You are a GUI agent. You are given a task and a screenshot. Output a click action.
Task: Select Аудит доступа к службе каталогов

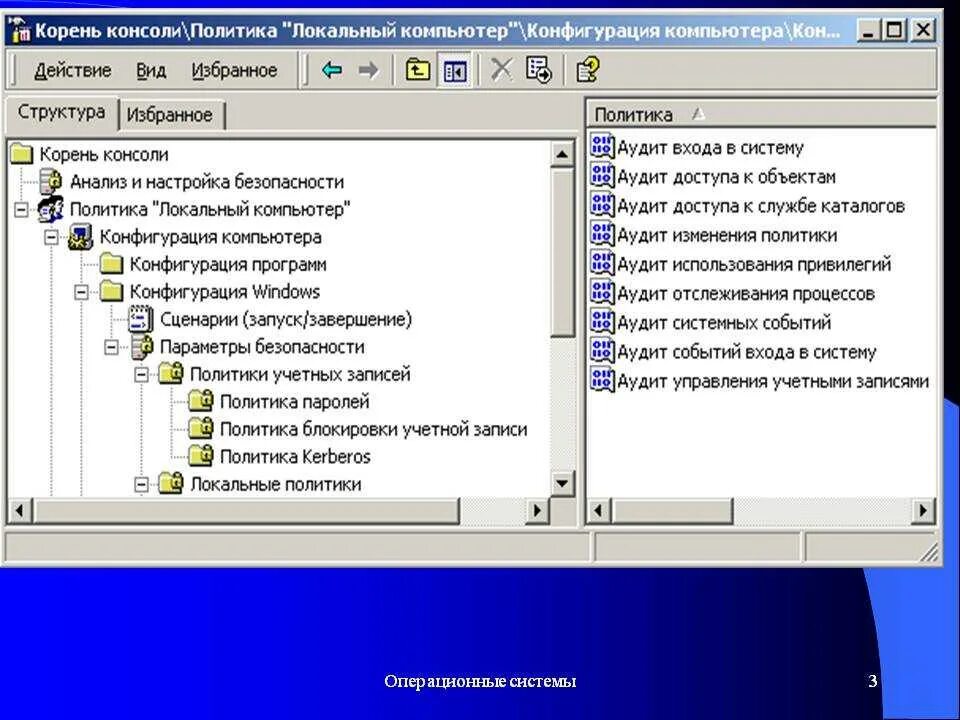pos(760,206)
